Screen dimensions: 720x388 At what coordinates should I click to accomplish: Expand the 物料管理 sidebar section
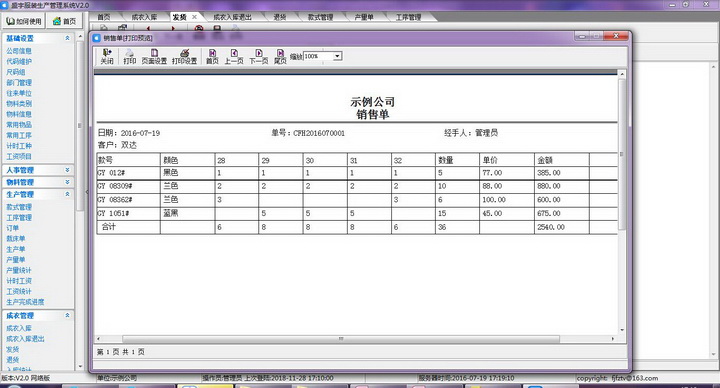point(68,182)
